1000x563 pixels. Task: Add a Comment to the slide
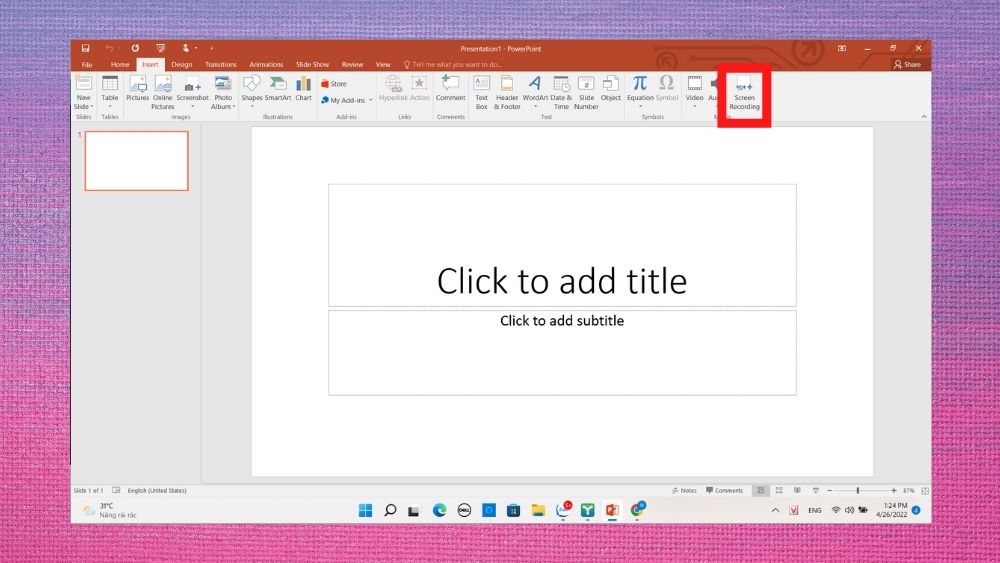click(x=450, y=89)
